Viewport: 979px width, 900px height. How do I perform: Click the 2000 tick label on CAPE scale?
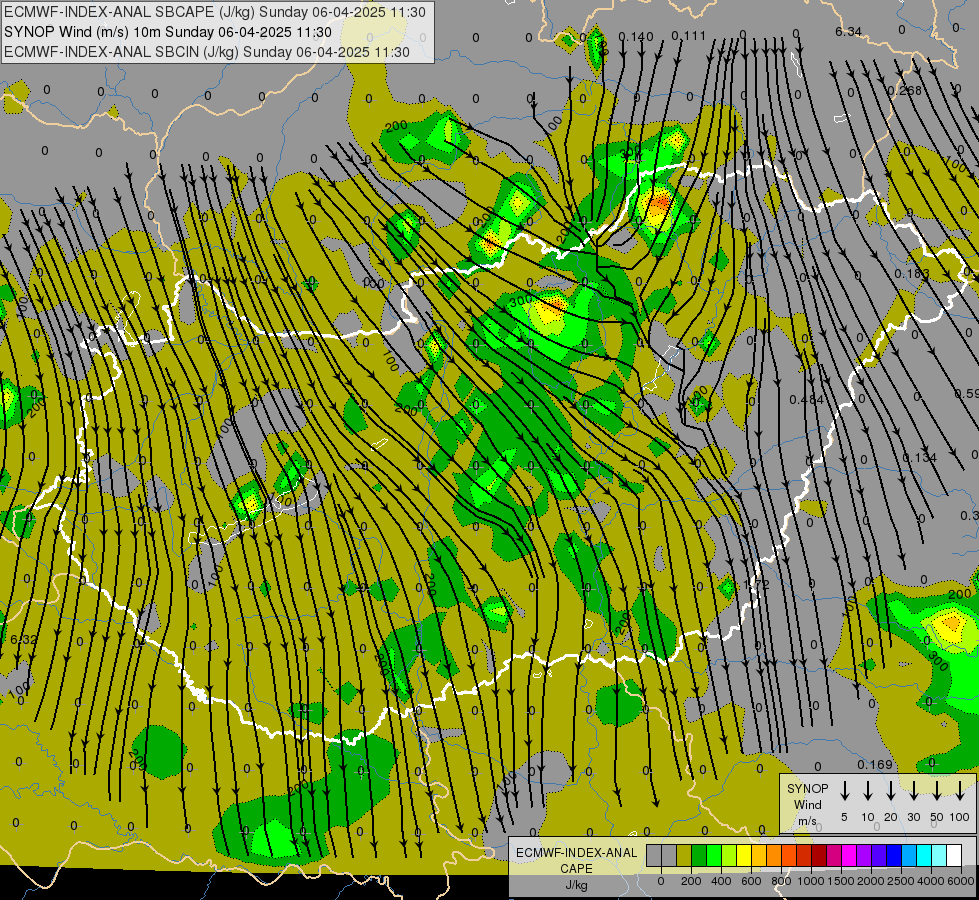tap(871, 881)
